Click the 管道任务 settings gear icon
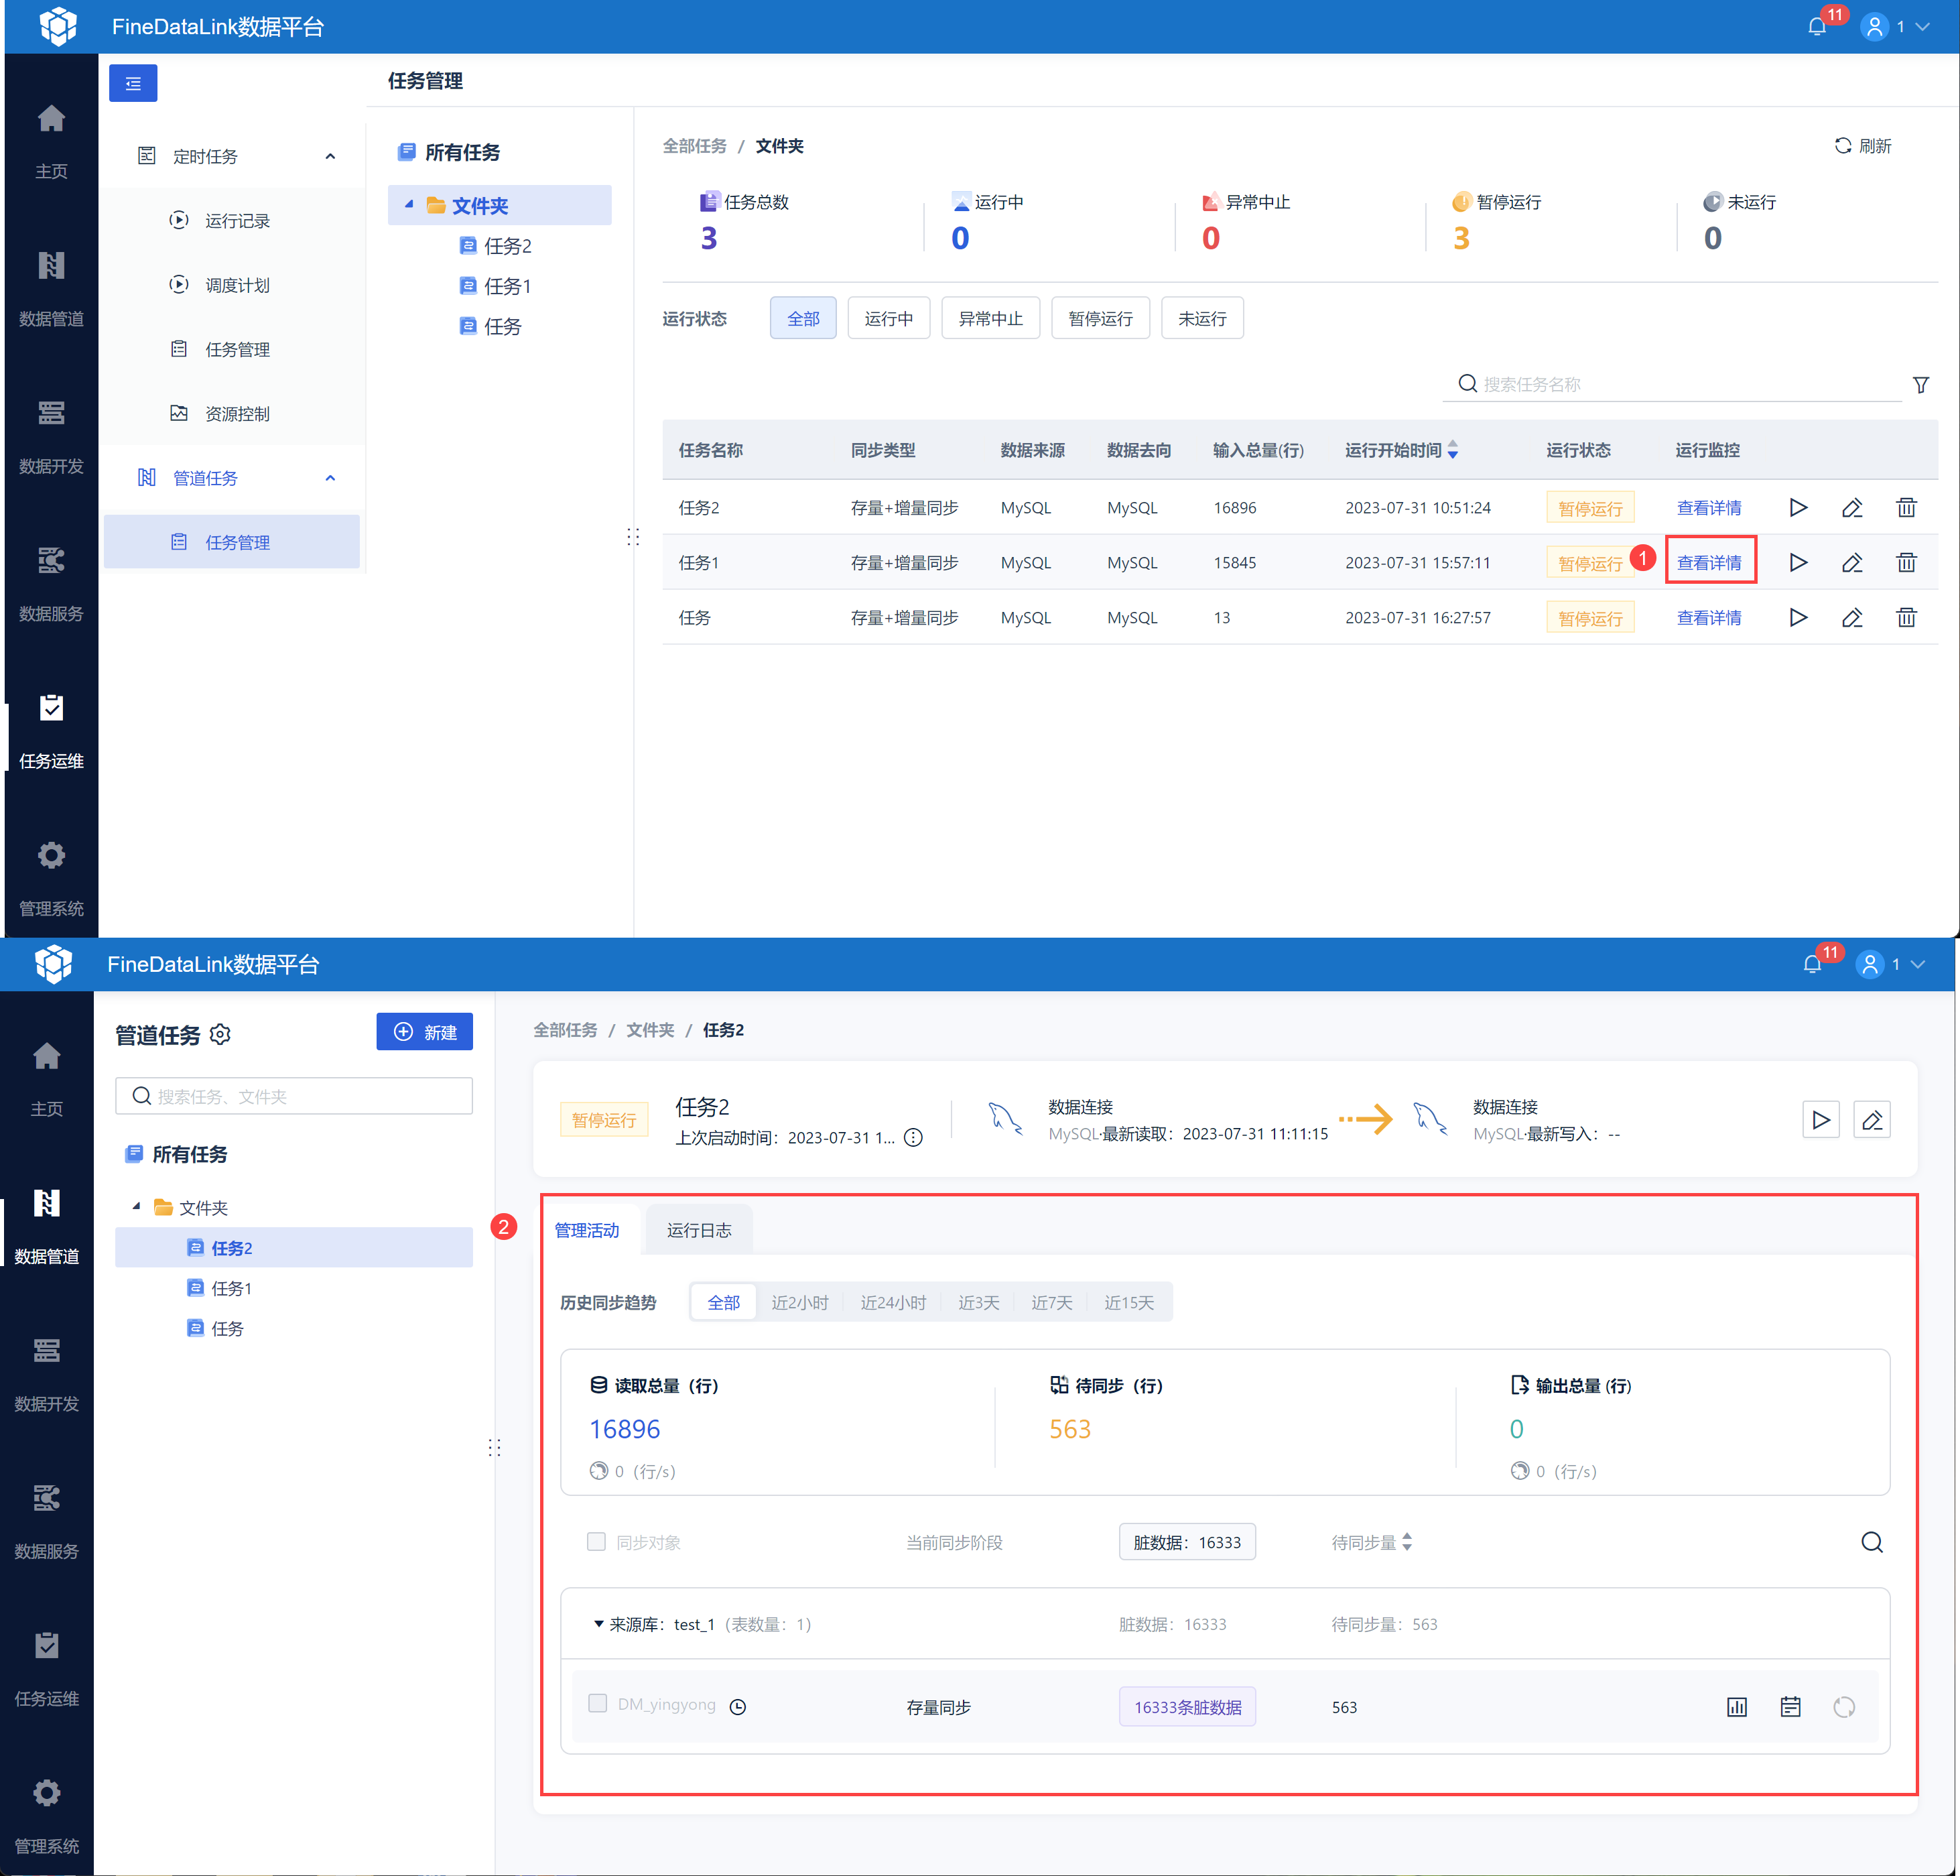This screenshot has height=1876, width=1960. coord(221,1035)
